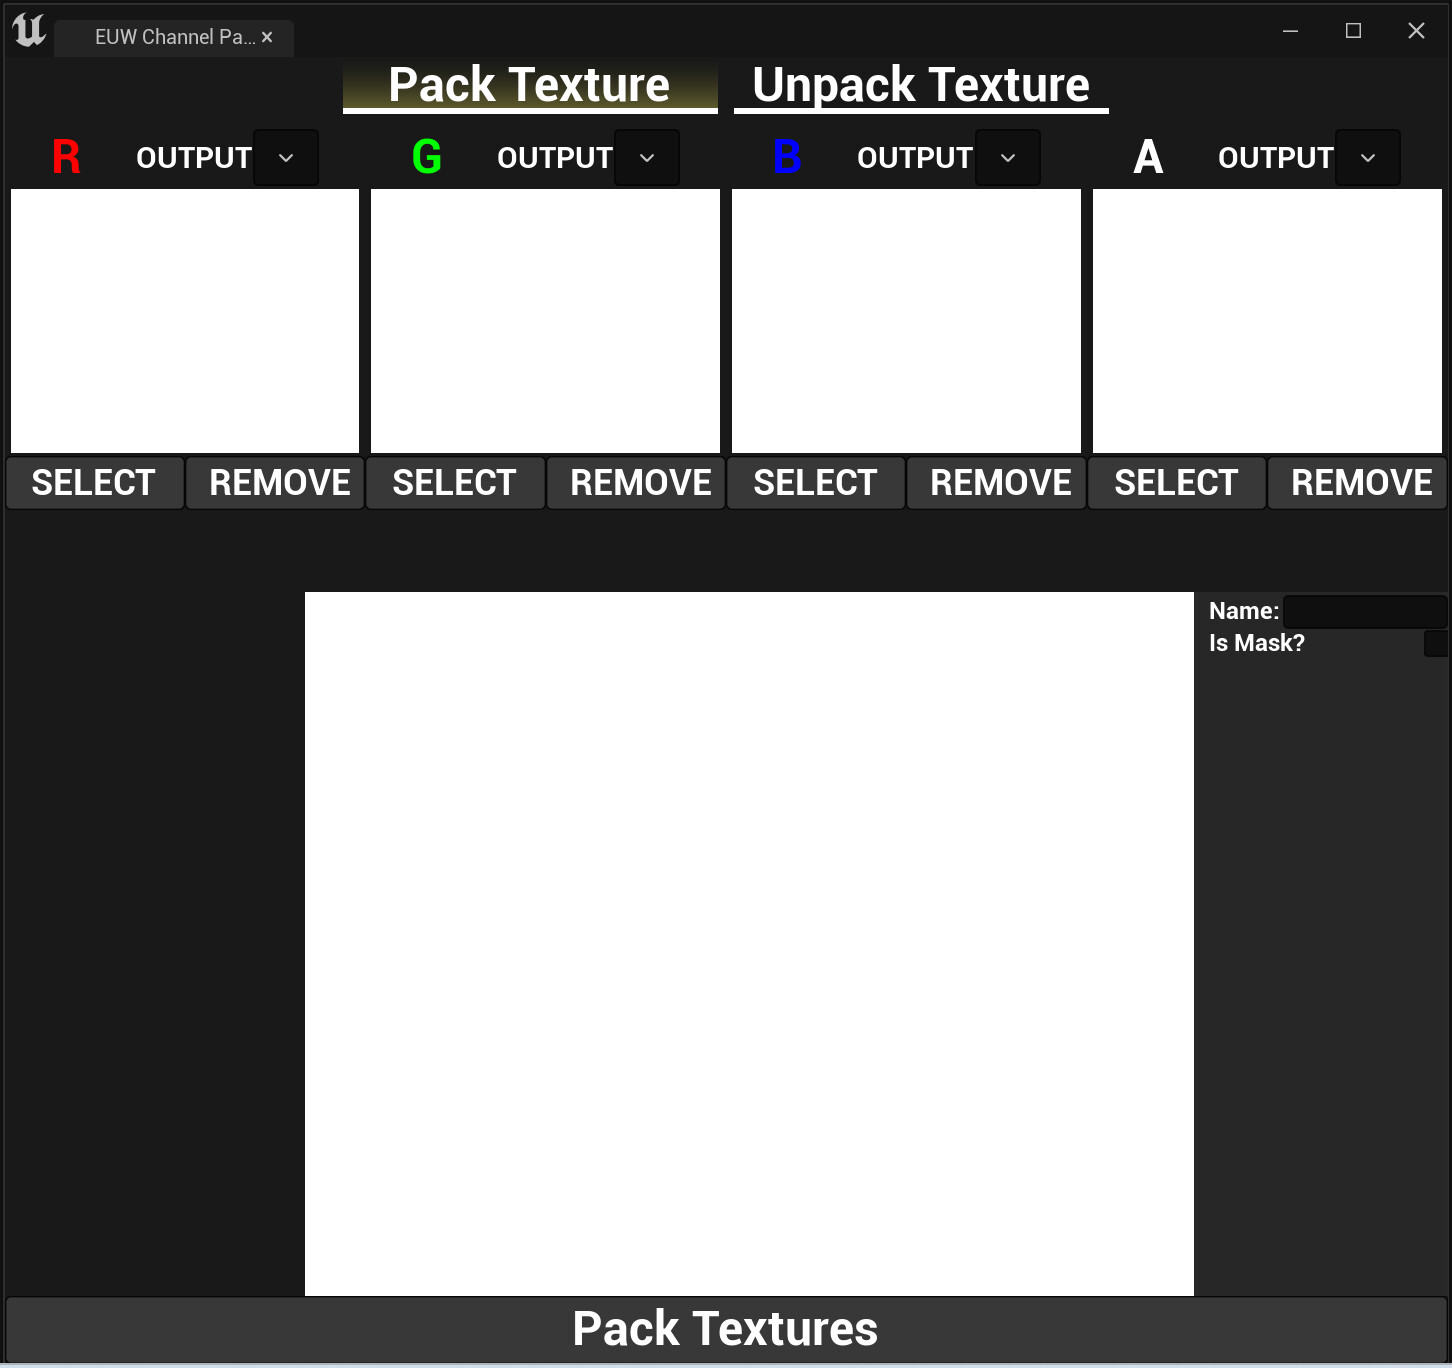
Task: Click SELECT under the R channel
Action: (94, 482)
